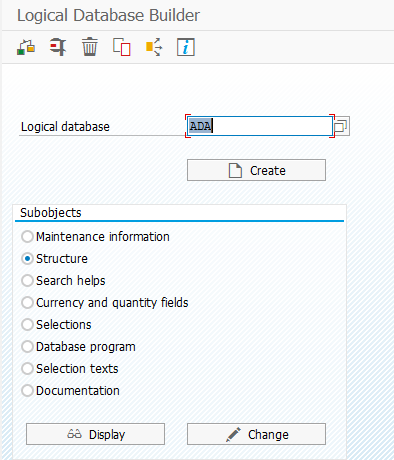Click the Logical Database Builder title
Image resolution: width=394 pixels, height=460 pixels.
point(108,16)
